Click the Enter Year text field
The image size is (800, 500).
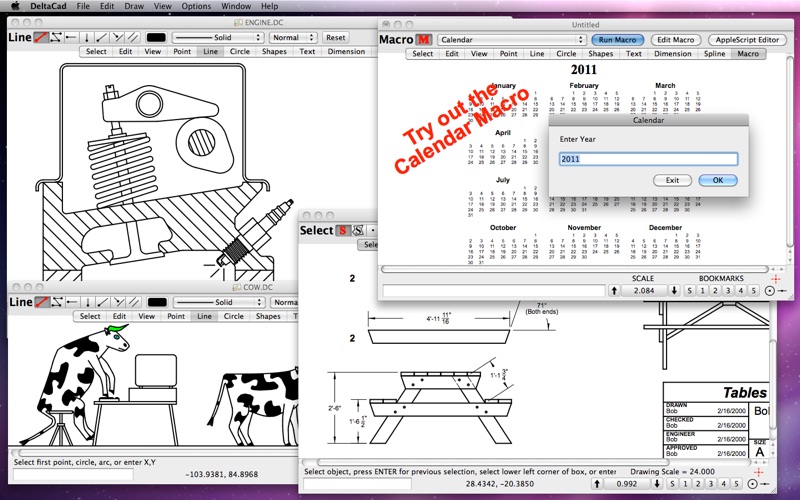tap(647, 159)
